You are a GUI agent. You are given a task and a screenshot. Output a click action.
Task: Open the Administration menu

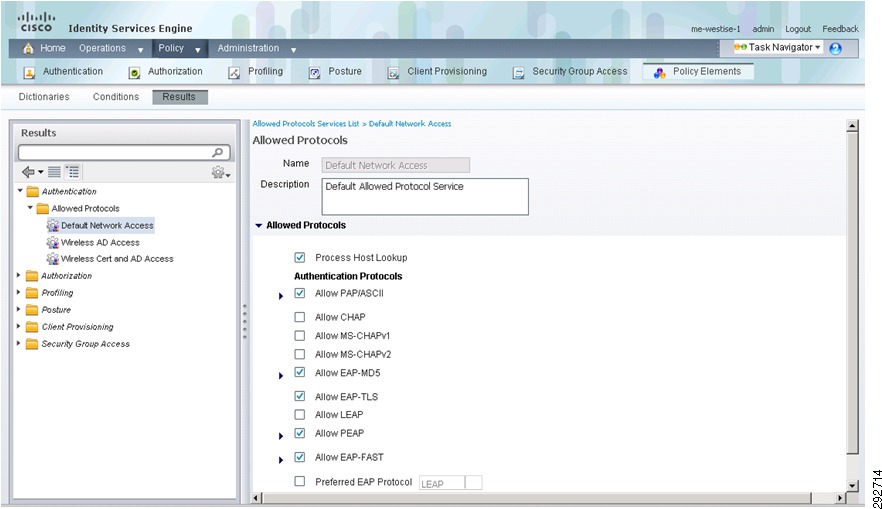[256, 48]
